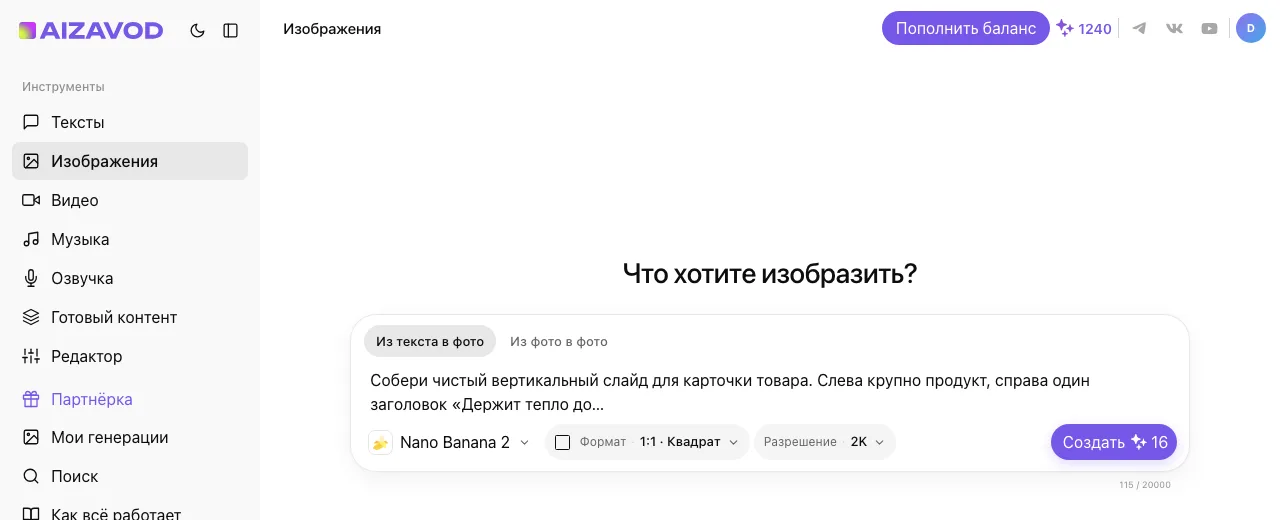Click layers icon next to Готовый контент
1280x520 pixels.
tap(31, 317)
